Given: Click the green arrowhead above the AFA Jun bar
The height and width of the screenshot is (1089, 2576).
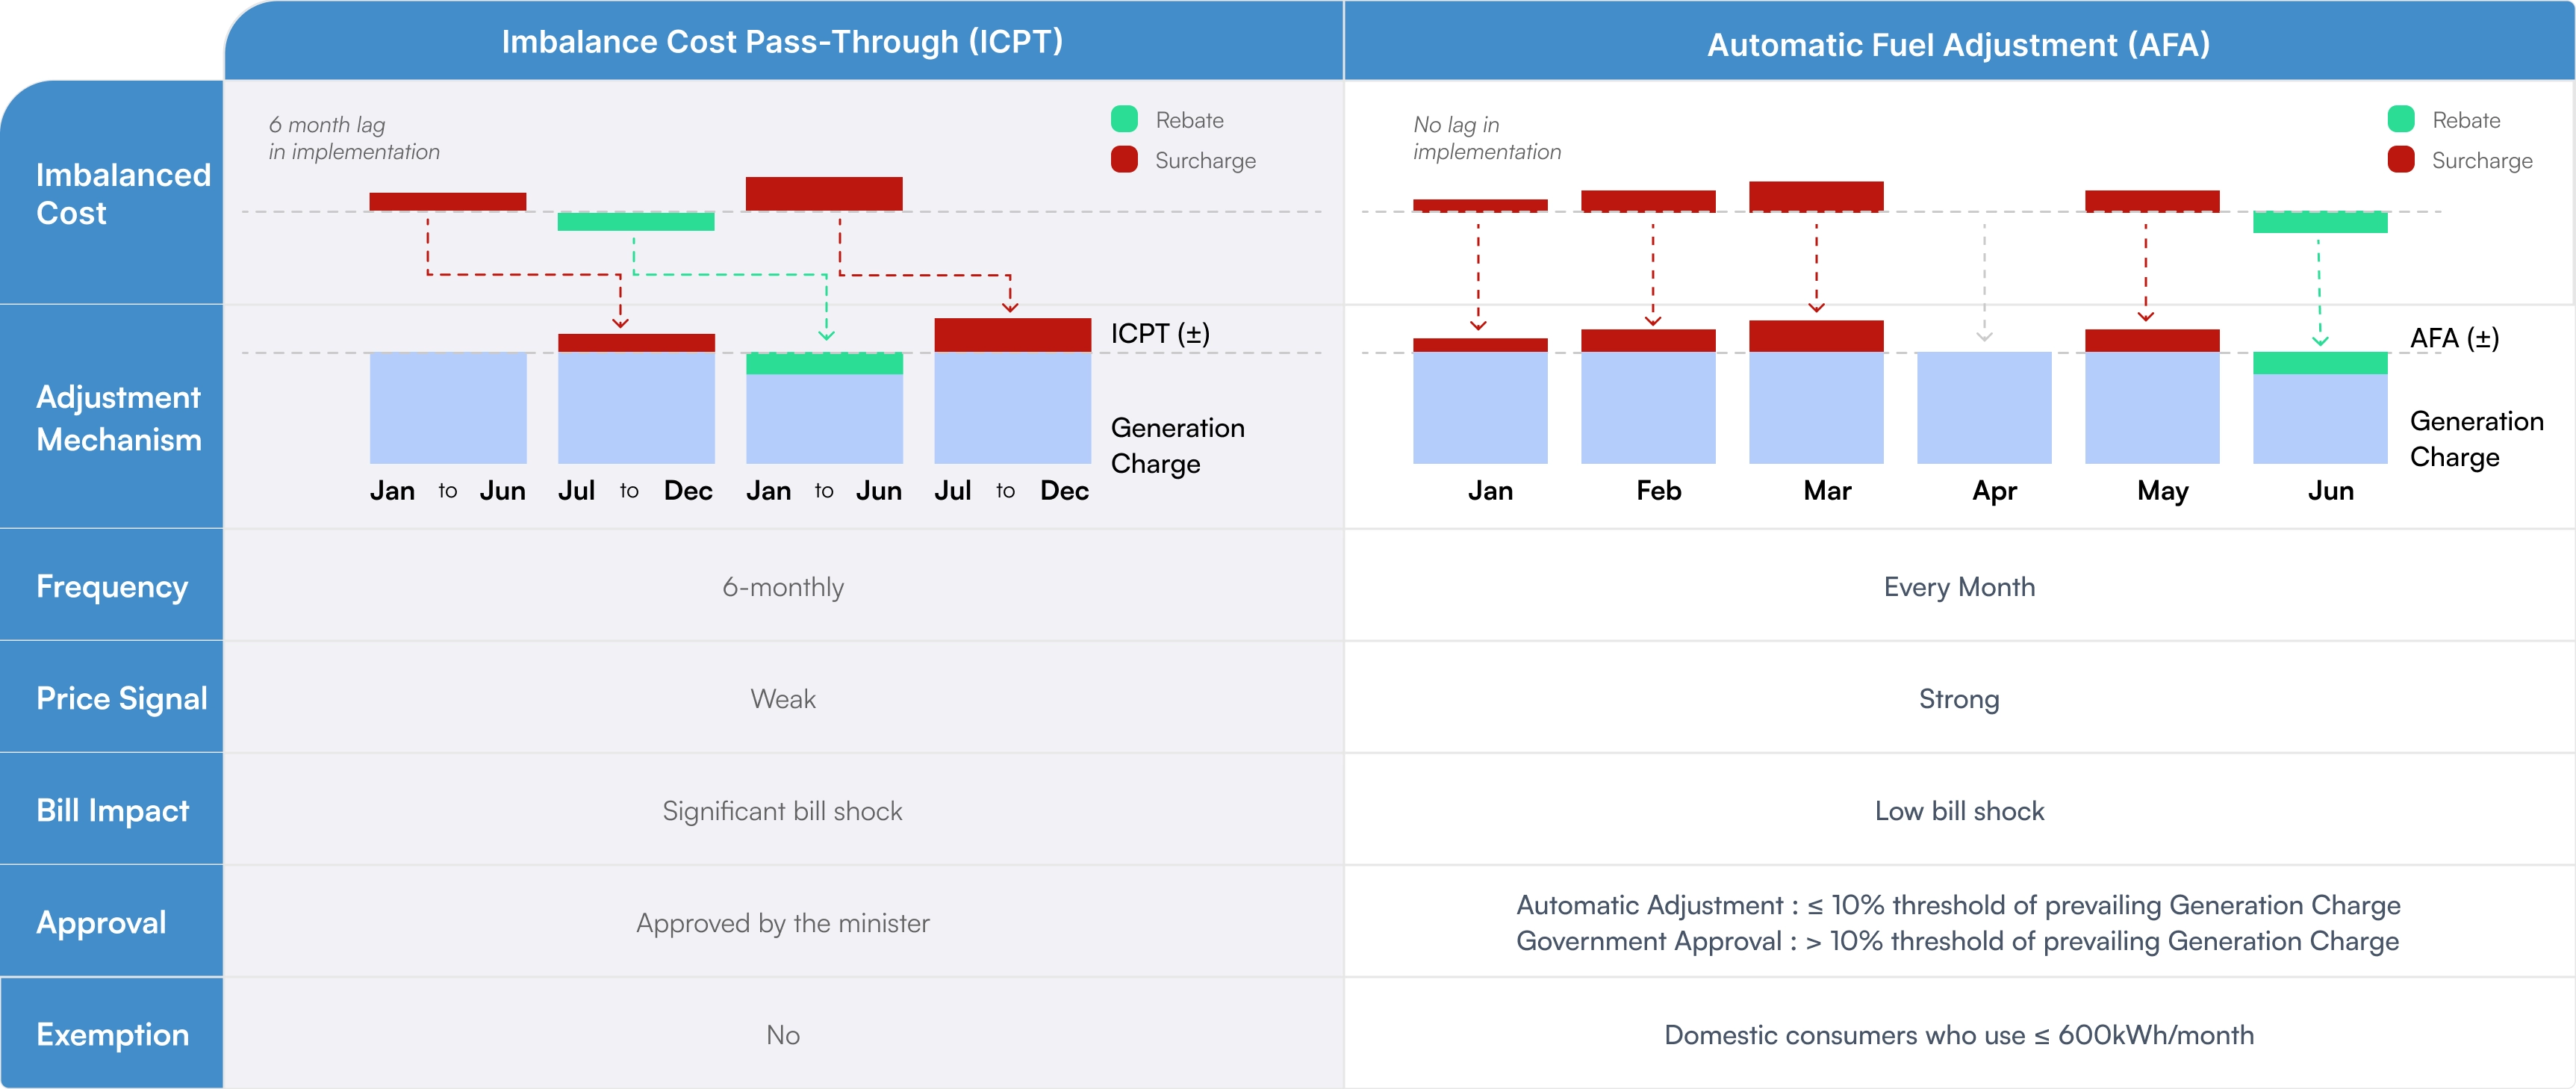Looking at the screenshot, I should tap(2320, 341).
